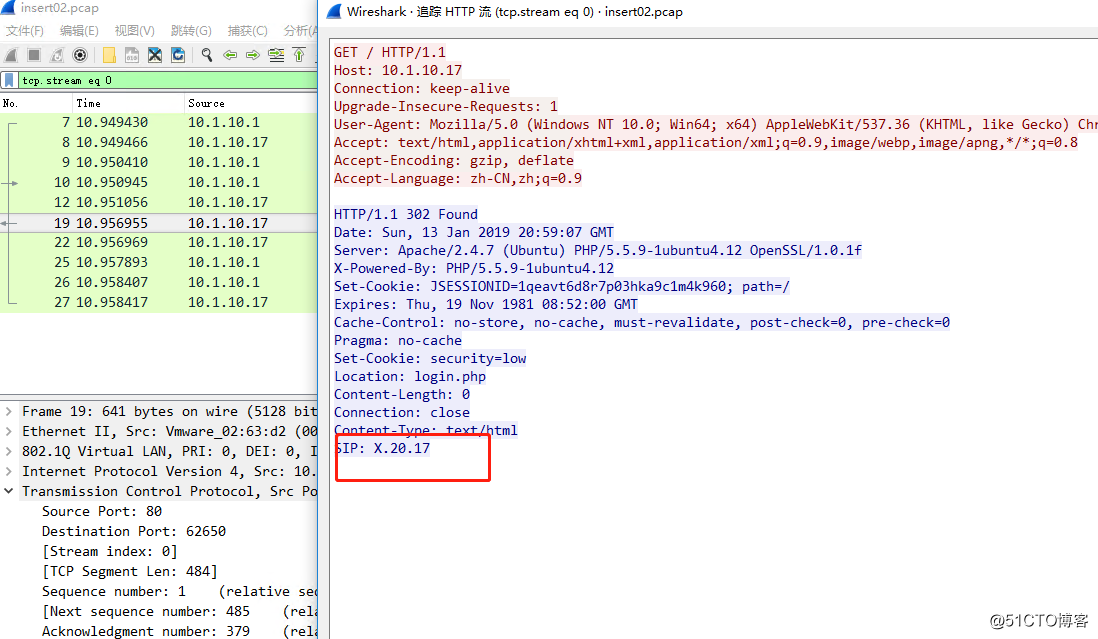Select packet 27 at time 10.958417
The width and height of the screenshot is (1098, 639).
(158, 302)
